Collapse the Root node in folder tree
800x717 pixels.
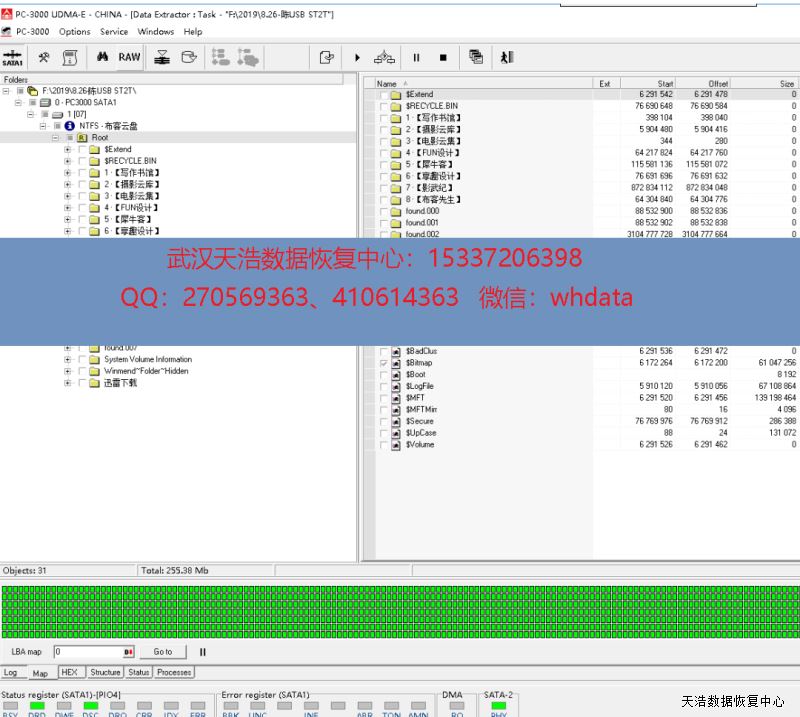coord(56,138)
